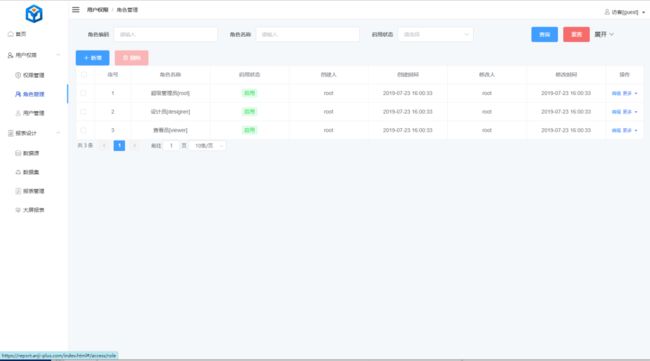
Task: Click the next page arrow in pagination
Action: point(134,145)
